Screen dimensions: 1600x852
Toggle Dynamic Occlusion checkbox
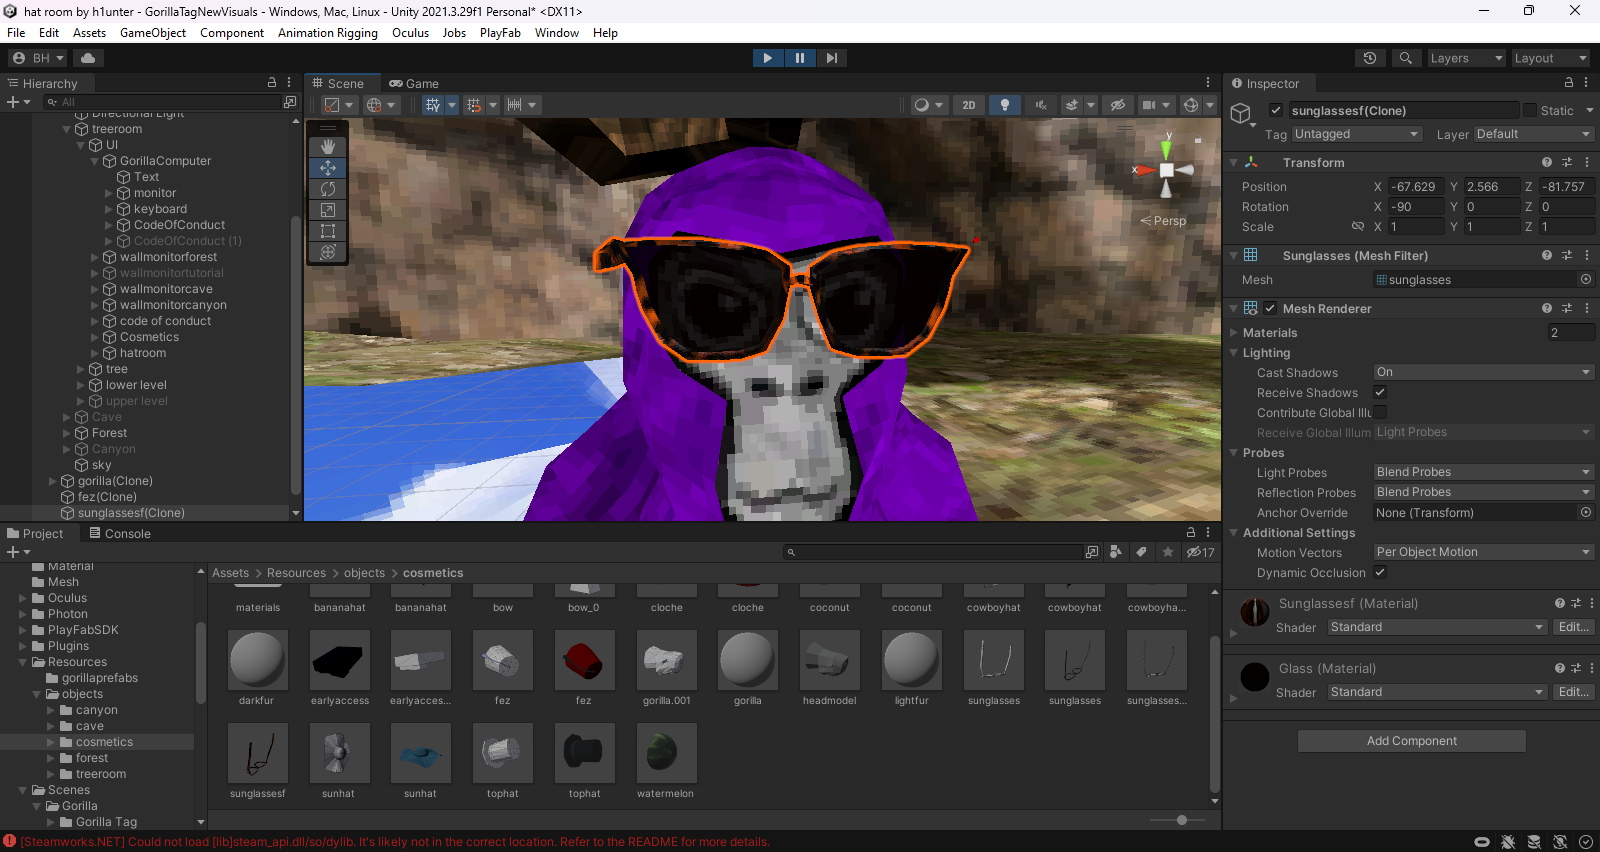click(x=1380, y=572)
